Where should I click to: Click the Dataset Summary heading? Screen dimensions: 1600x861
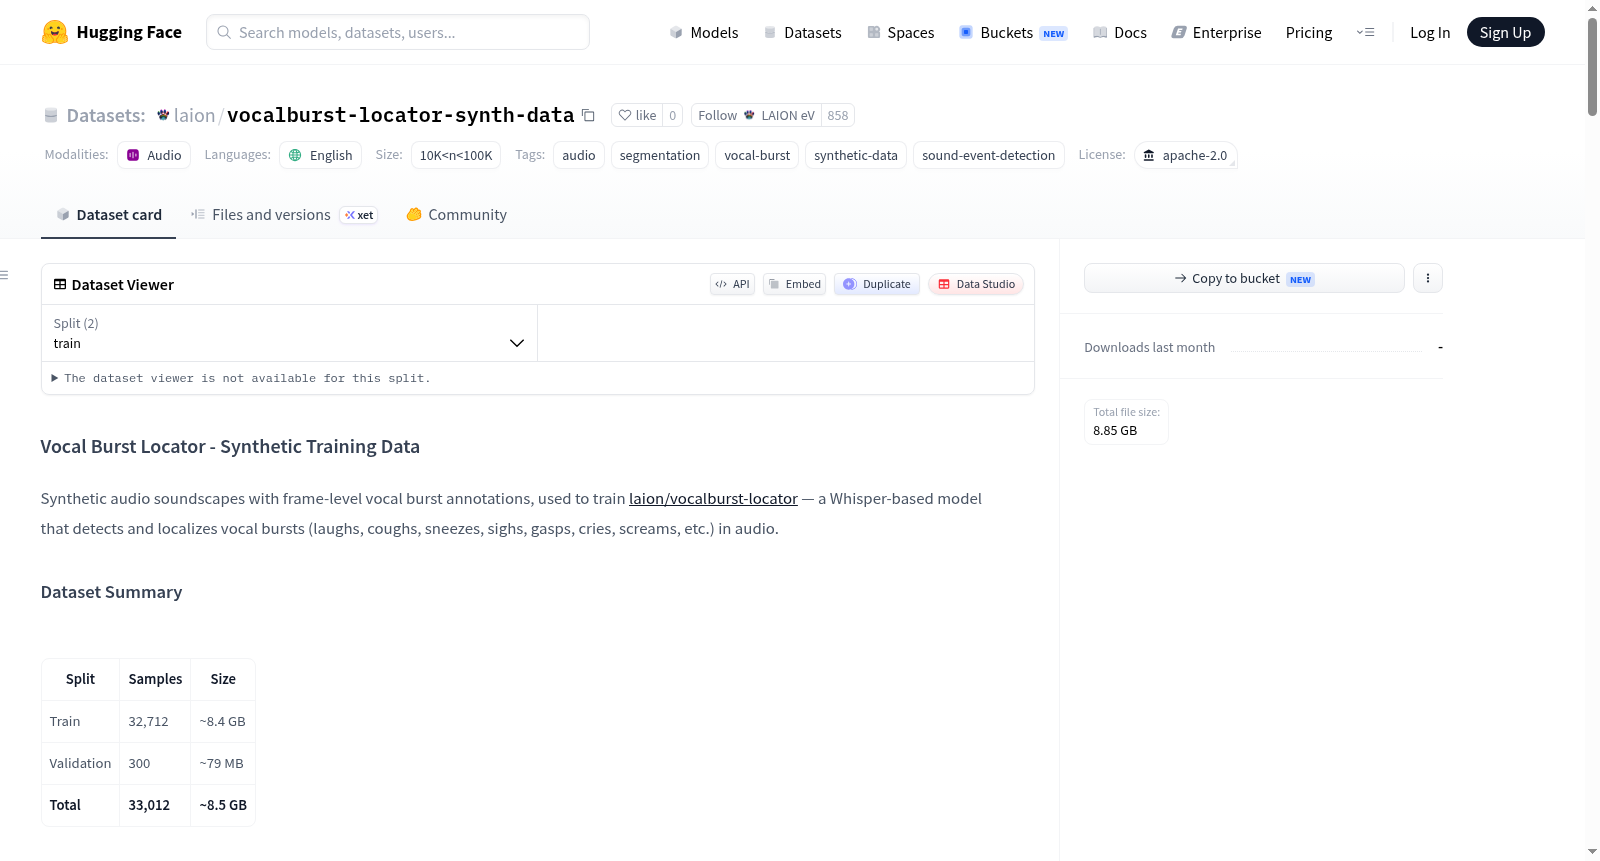click(x=111, y=592)
